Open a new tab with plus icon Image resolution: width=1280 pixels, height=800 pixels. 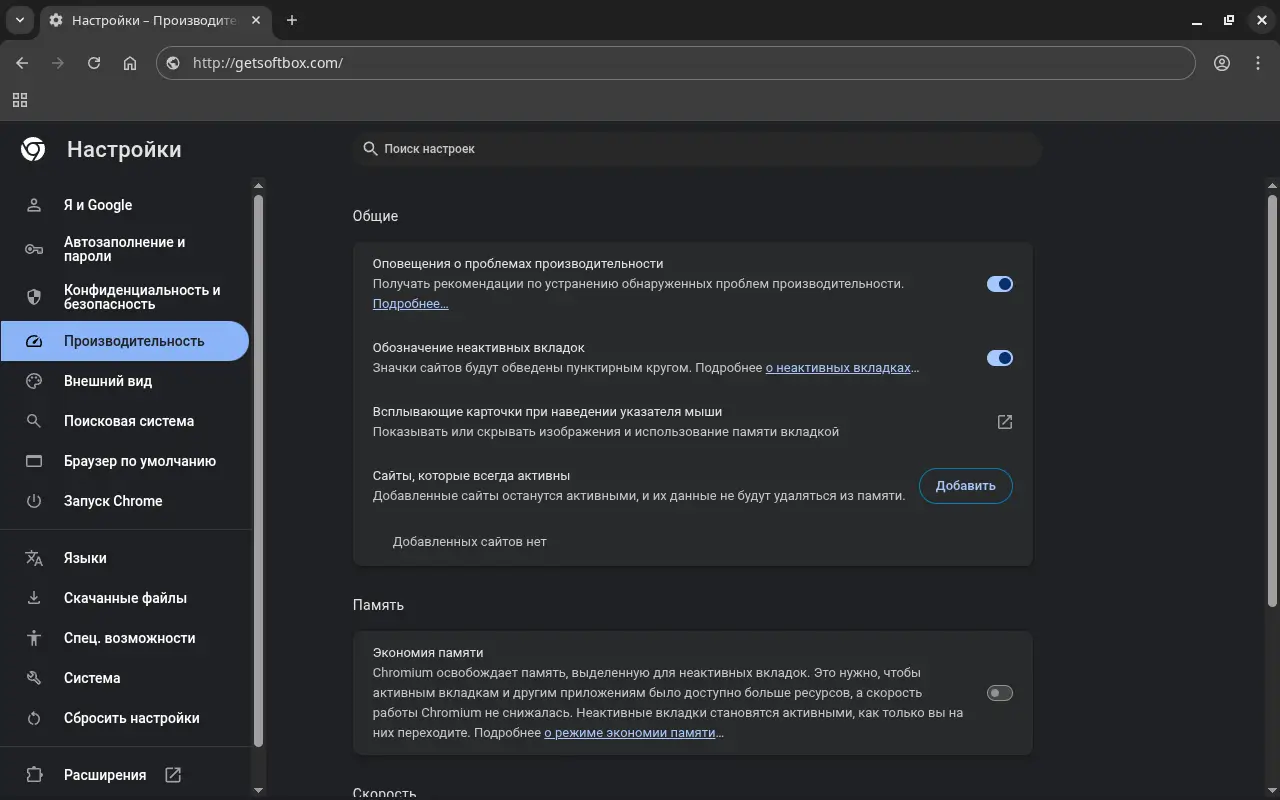click(x=292, y=20)
